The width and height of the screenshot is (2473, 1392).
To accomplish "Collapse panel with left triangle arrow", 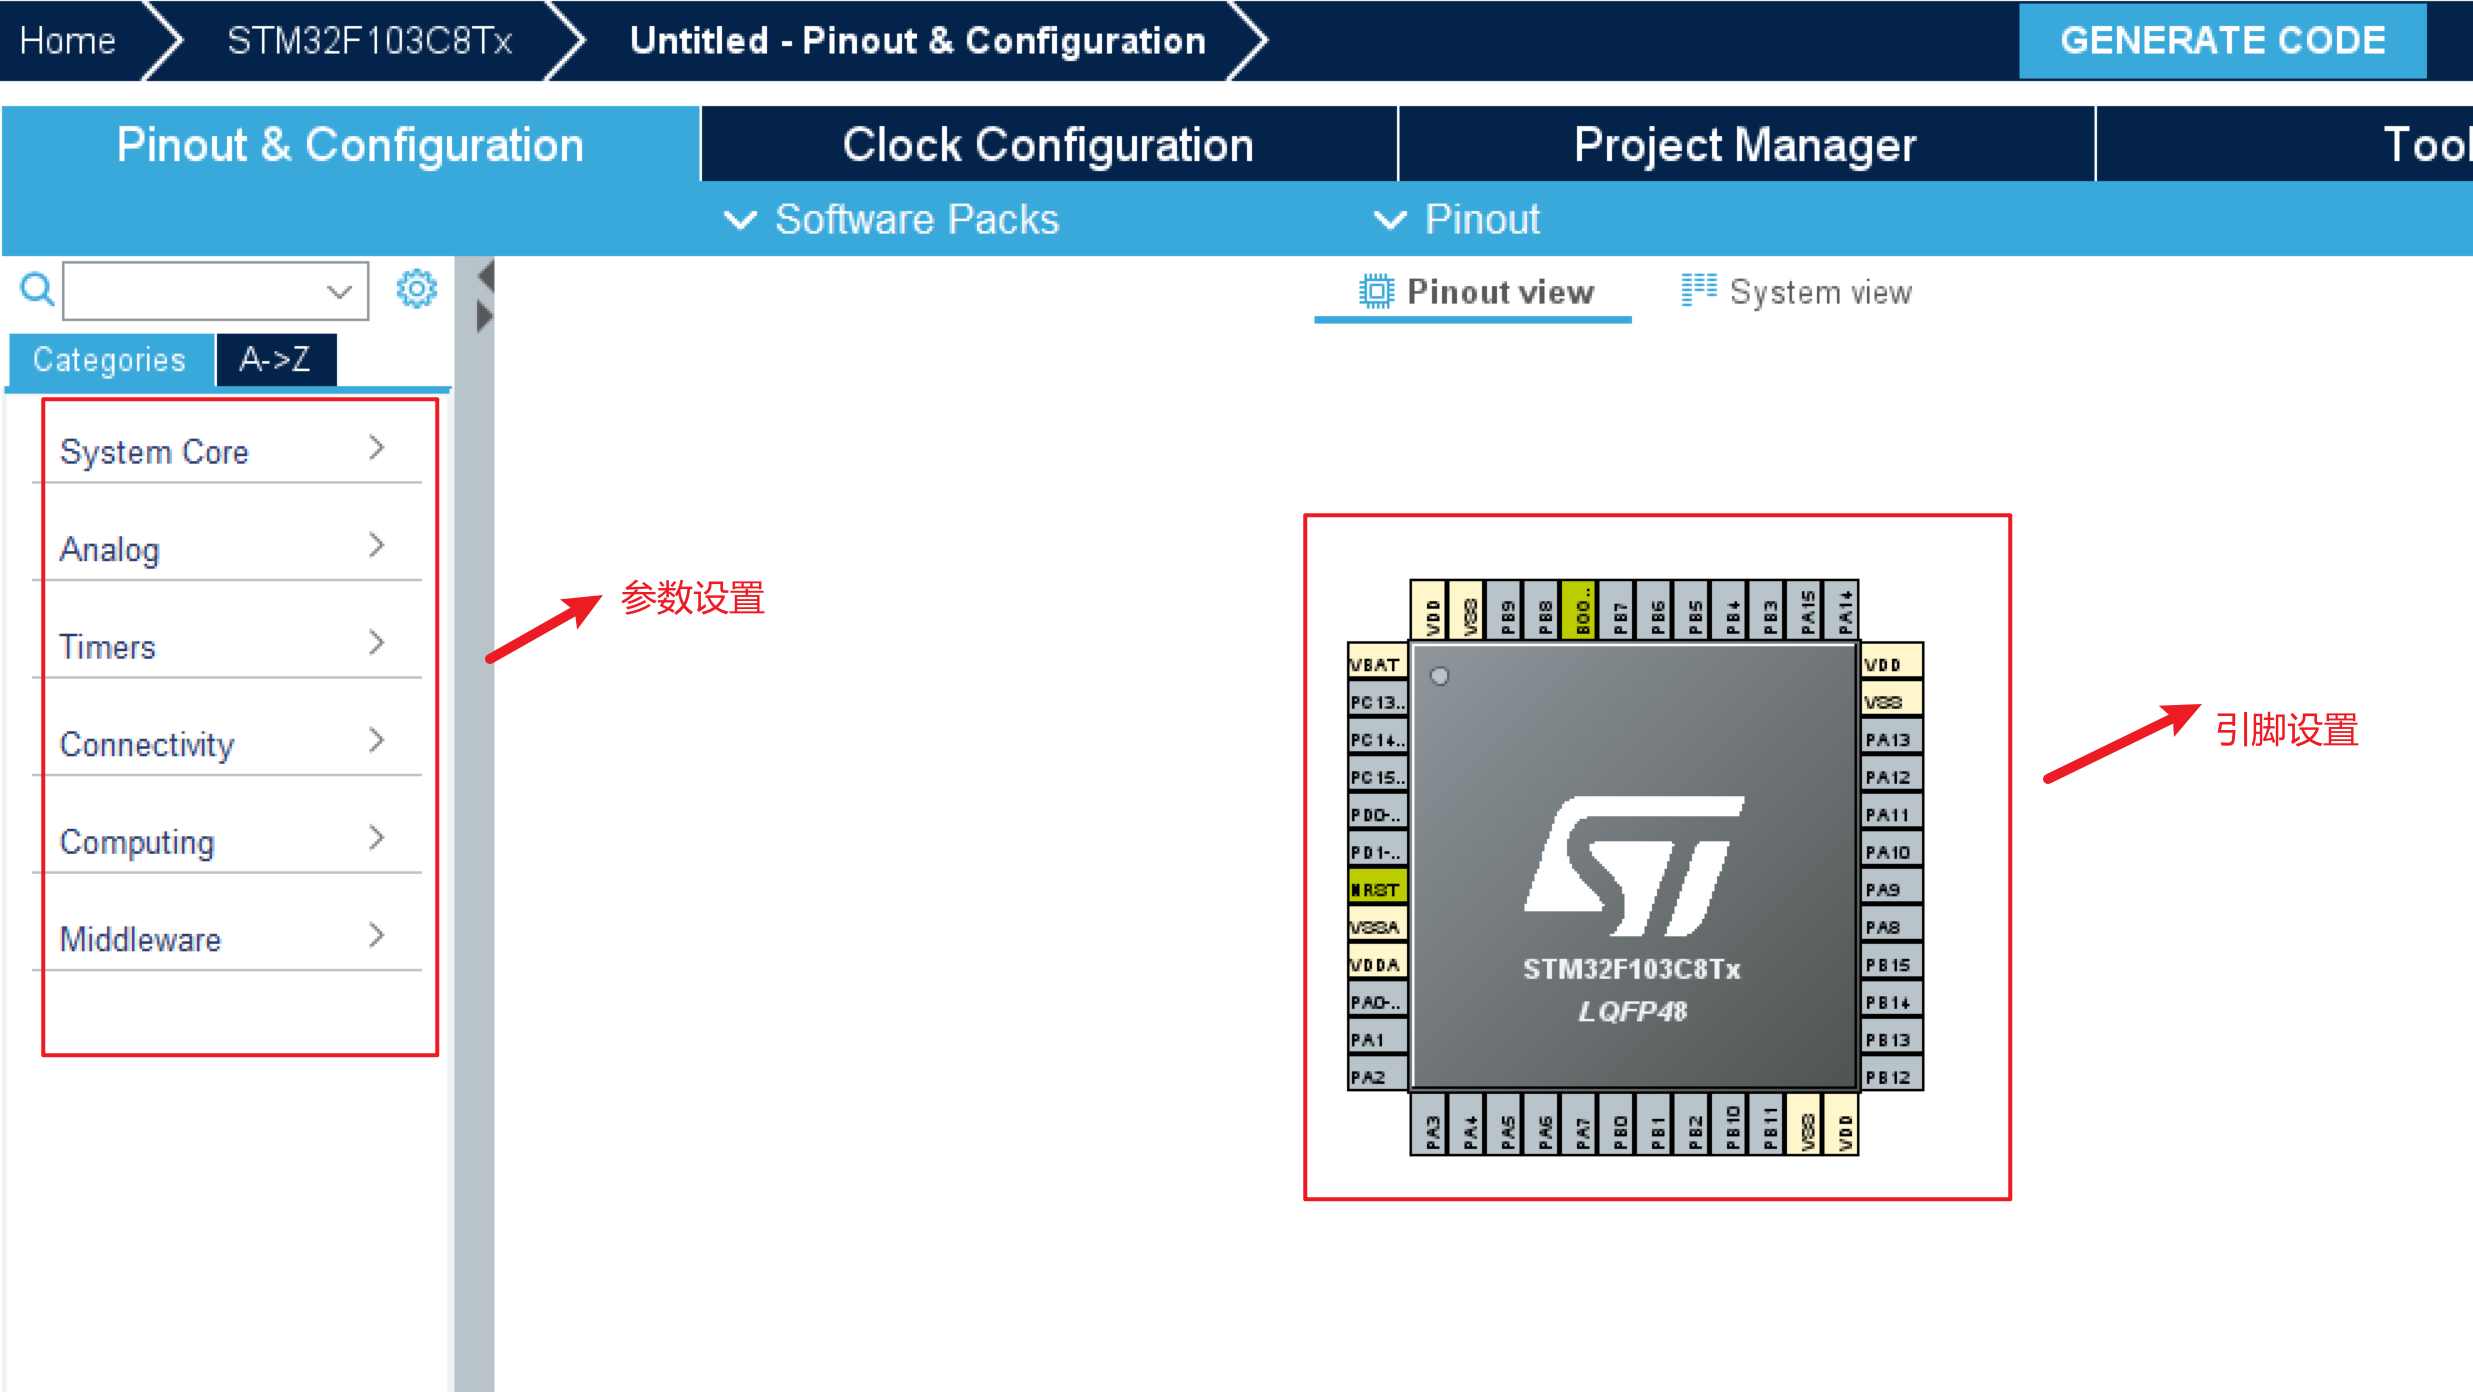I will point(486,274).
